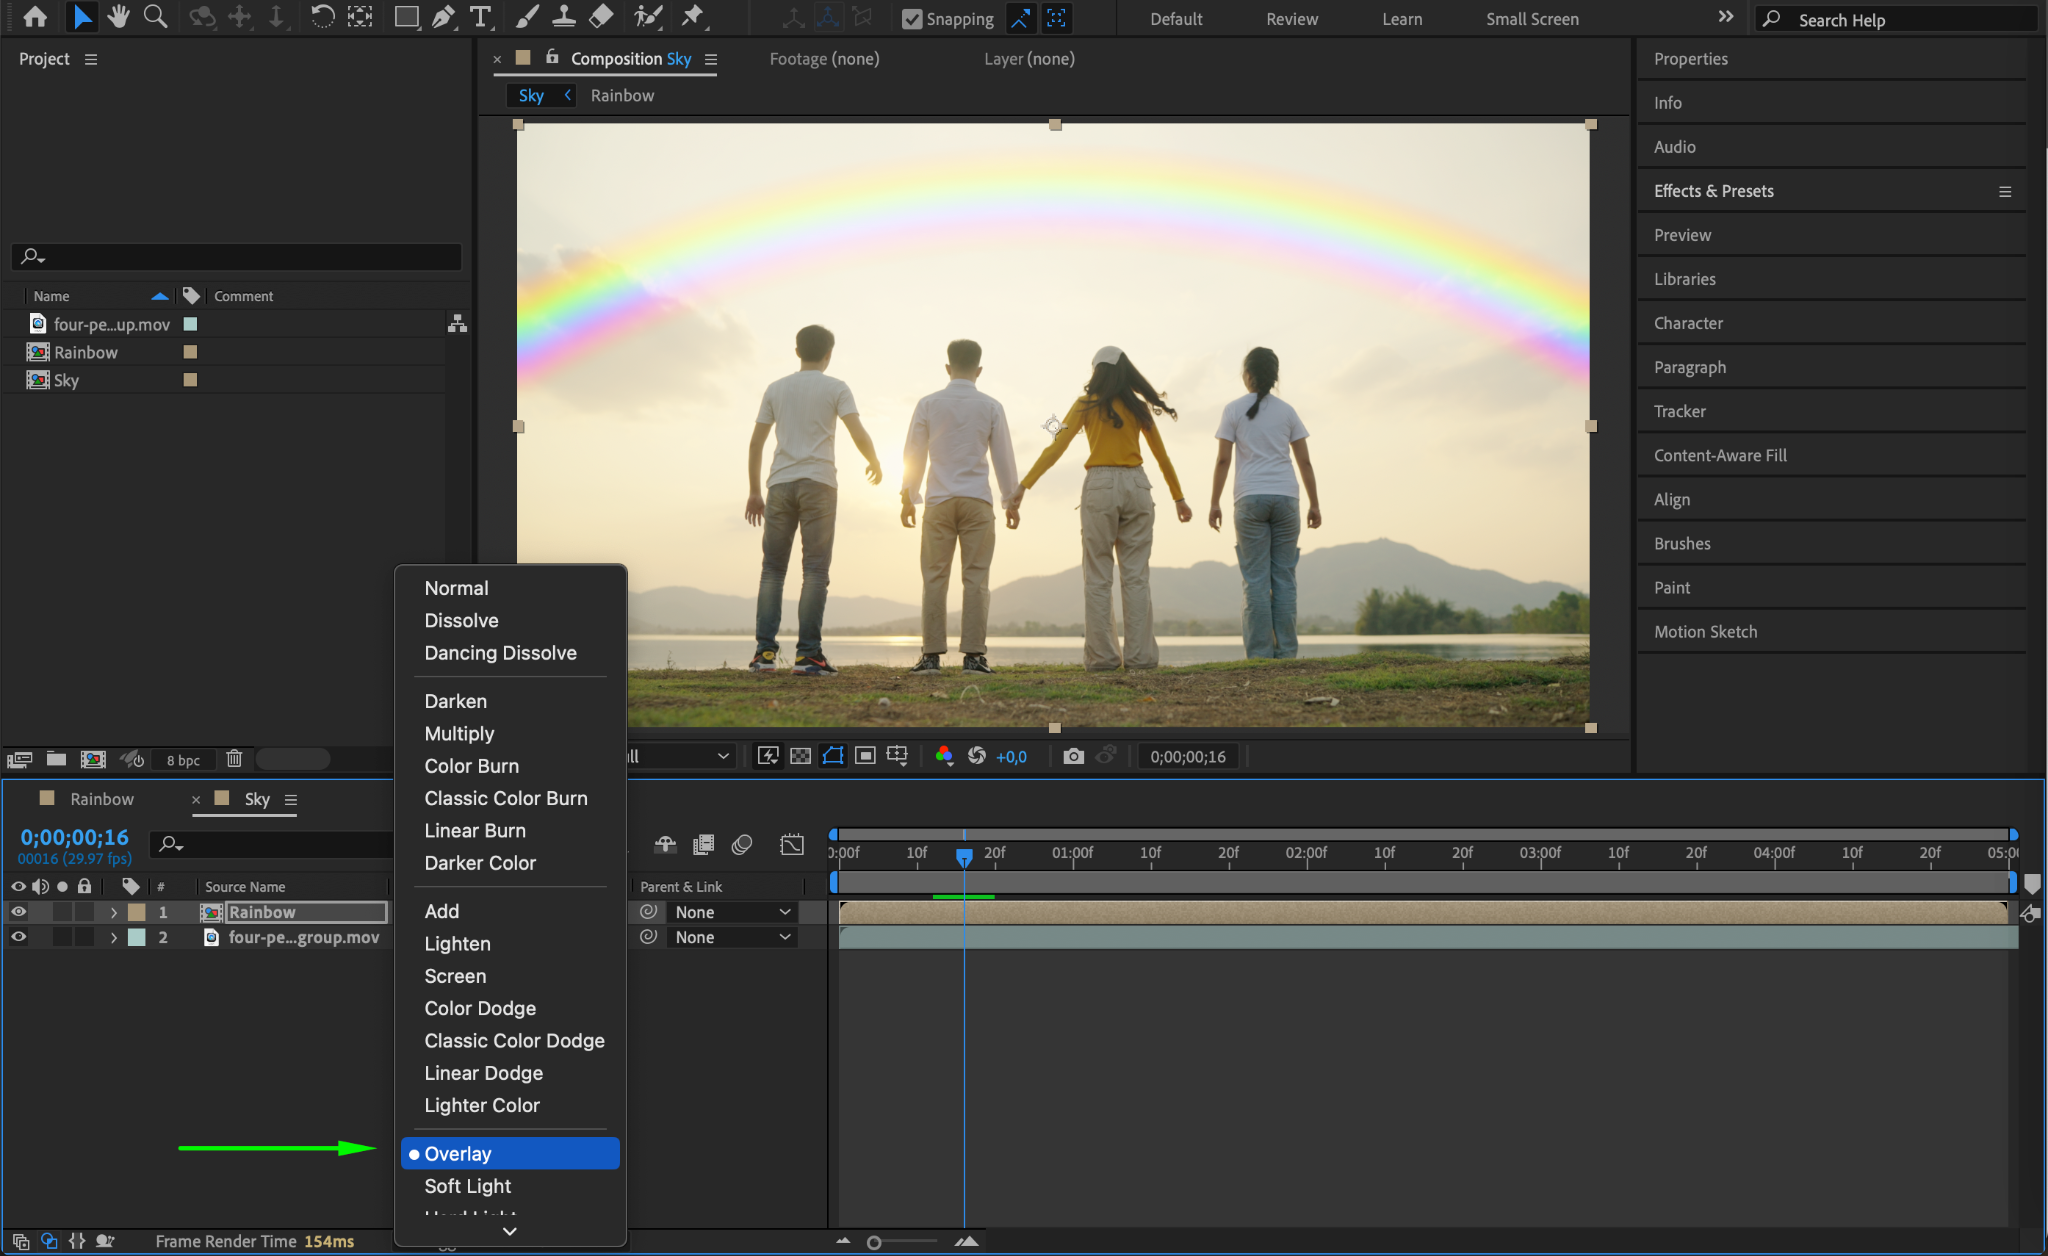This screenshot has height=1256, width=2048.
Task: Toggle the Snapping checkbox
Action: 911,19
